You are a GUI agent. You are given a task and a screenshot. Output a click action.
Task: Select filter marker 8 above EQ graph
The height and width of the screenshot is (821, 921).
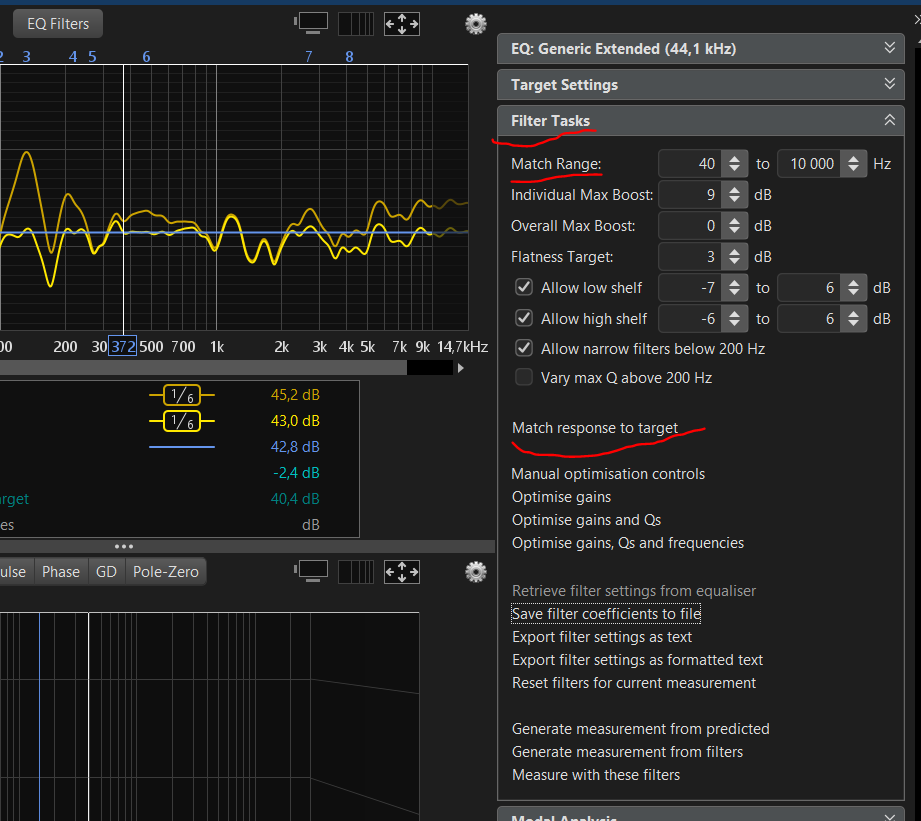point(349,57)
